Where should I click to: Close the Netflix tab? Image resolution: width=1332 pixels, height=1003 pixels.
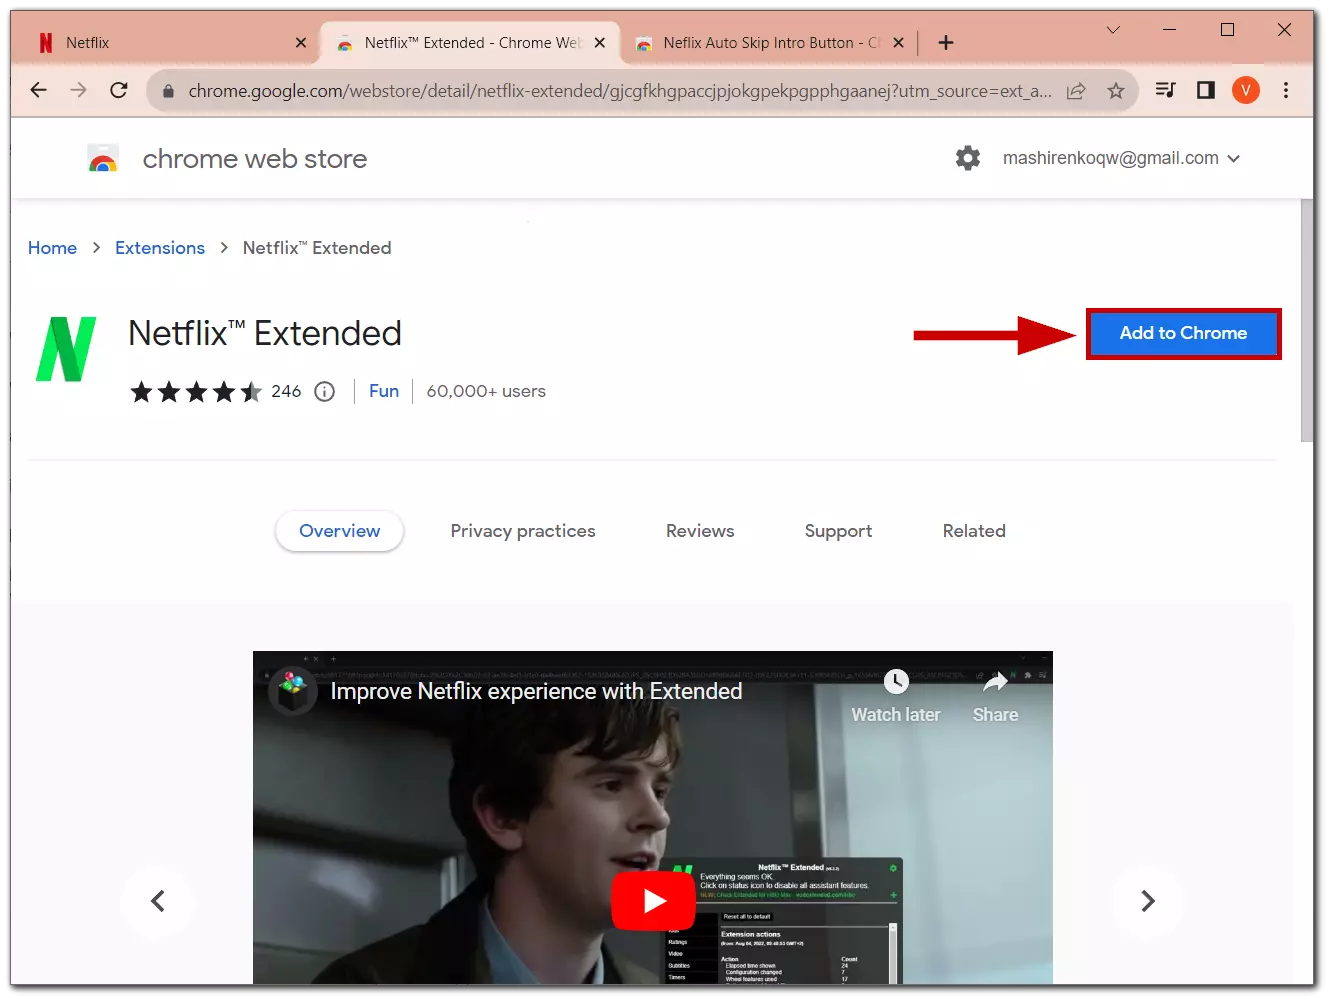click(301, 42)
